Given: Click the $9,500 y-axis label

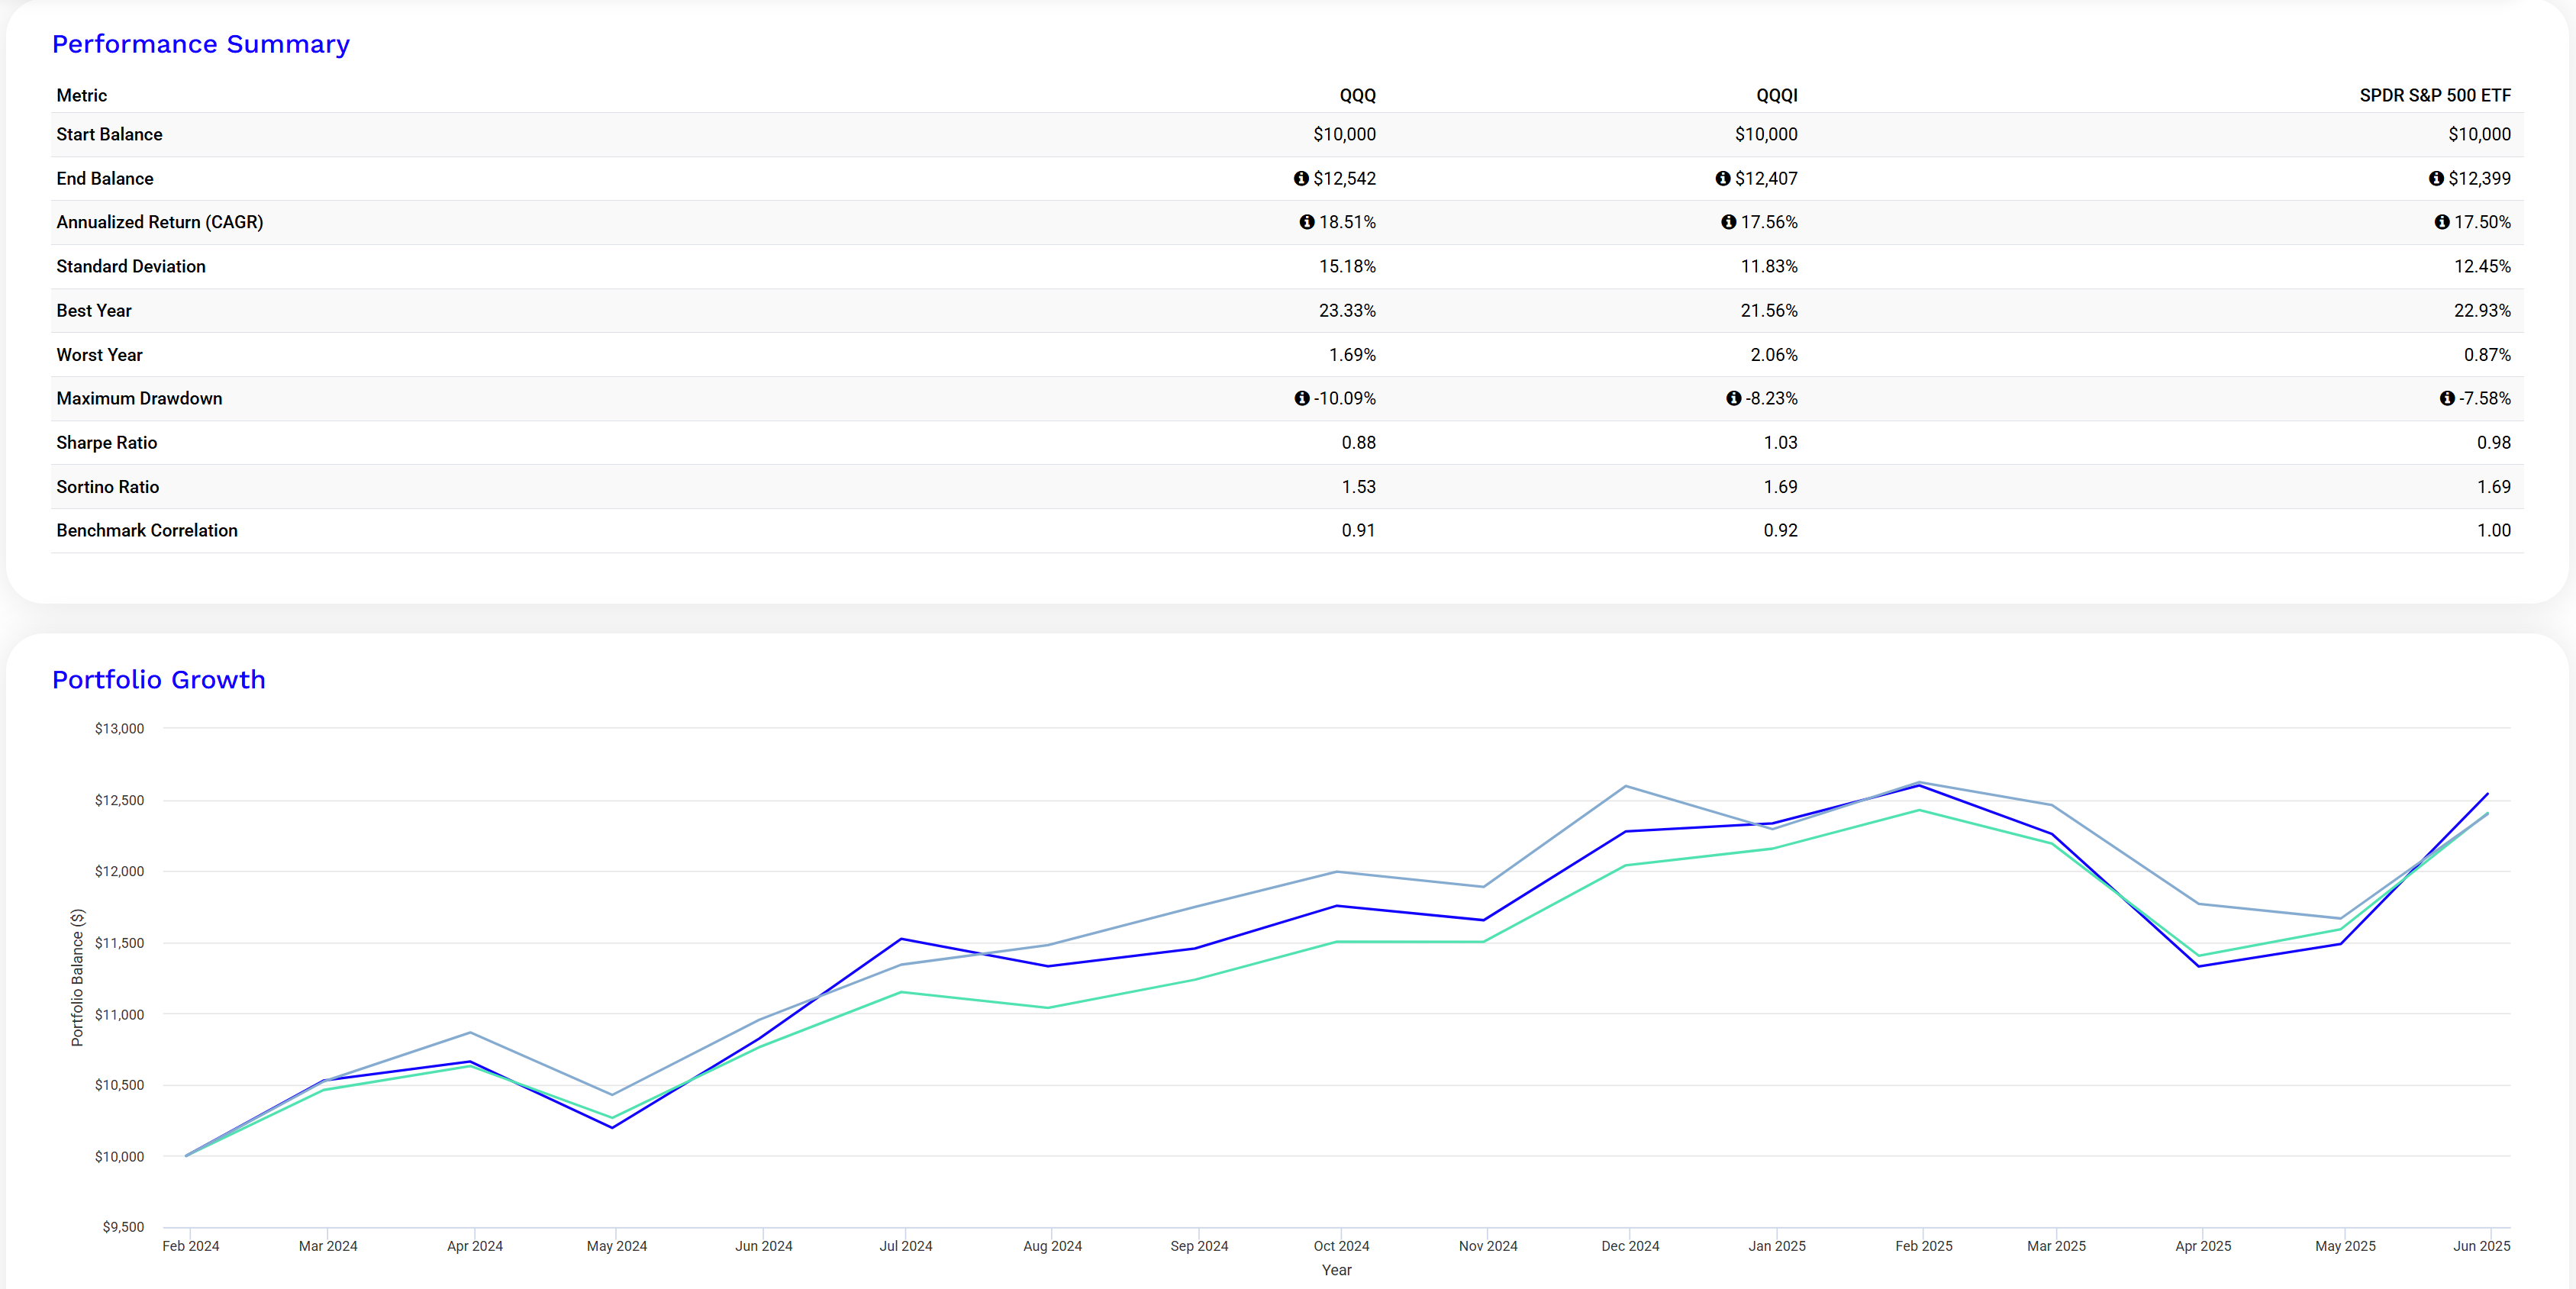Looking at the screenshot, I should tap(123, 1227).
